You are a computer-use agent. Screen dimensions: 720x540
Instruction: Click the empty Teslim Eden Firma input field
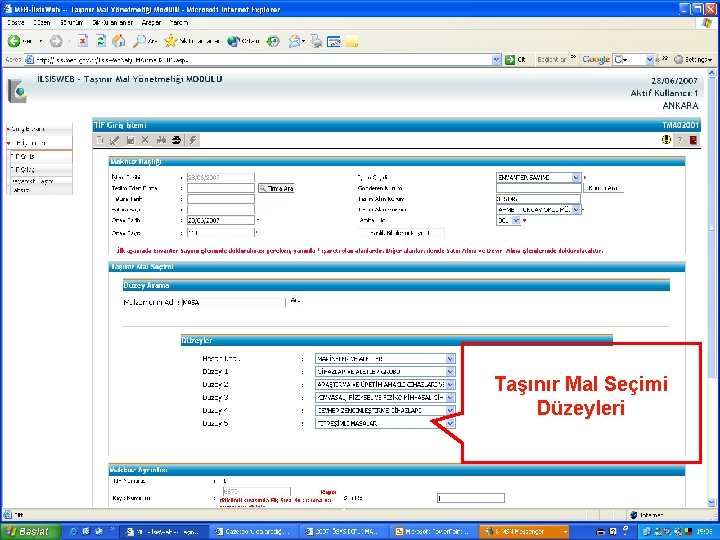221,188
